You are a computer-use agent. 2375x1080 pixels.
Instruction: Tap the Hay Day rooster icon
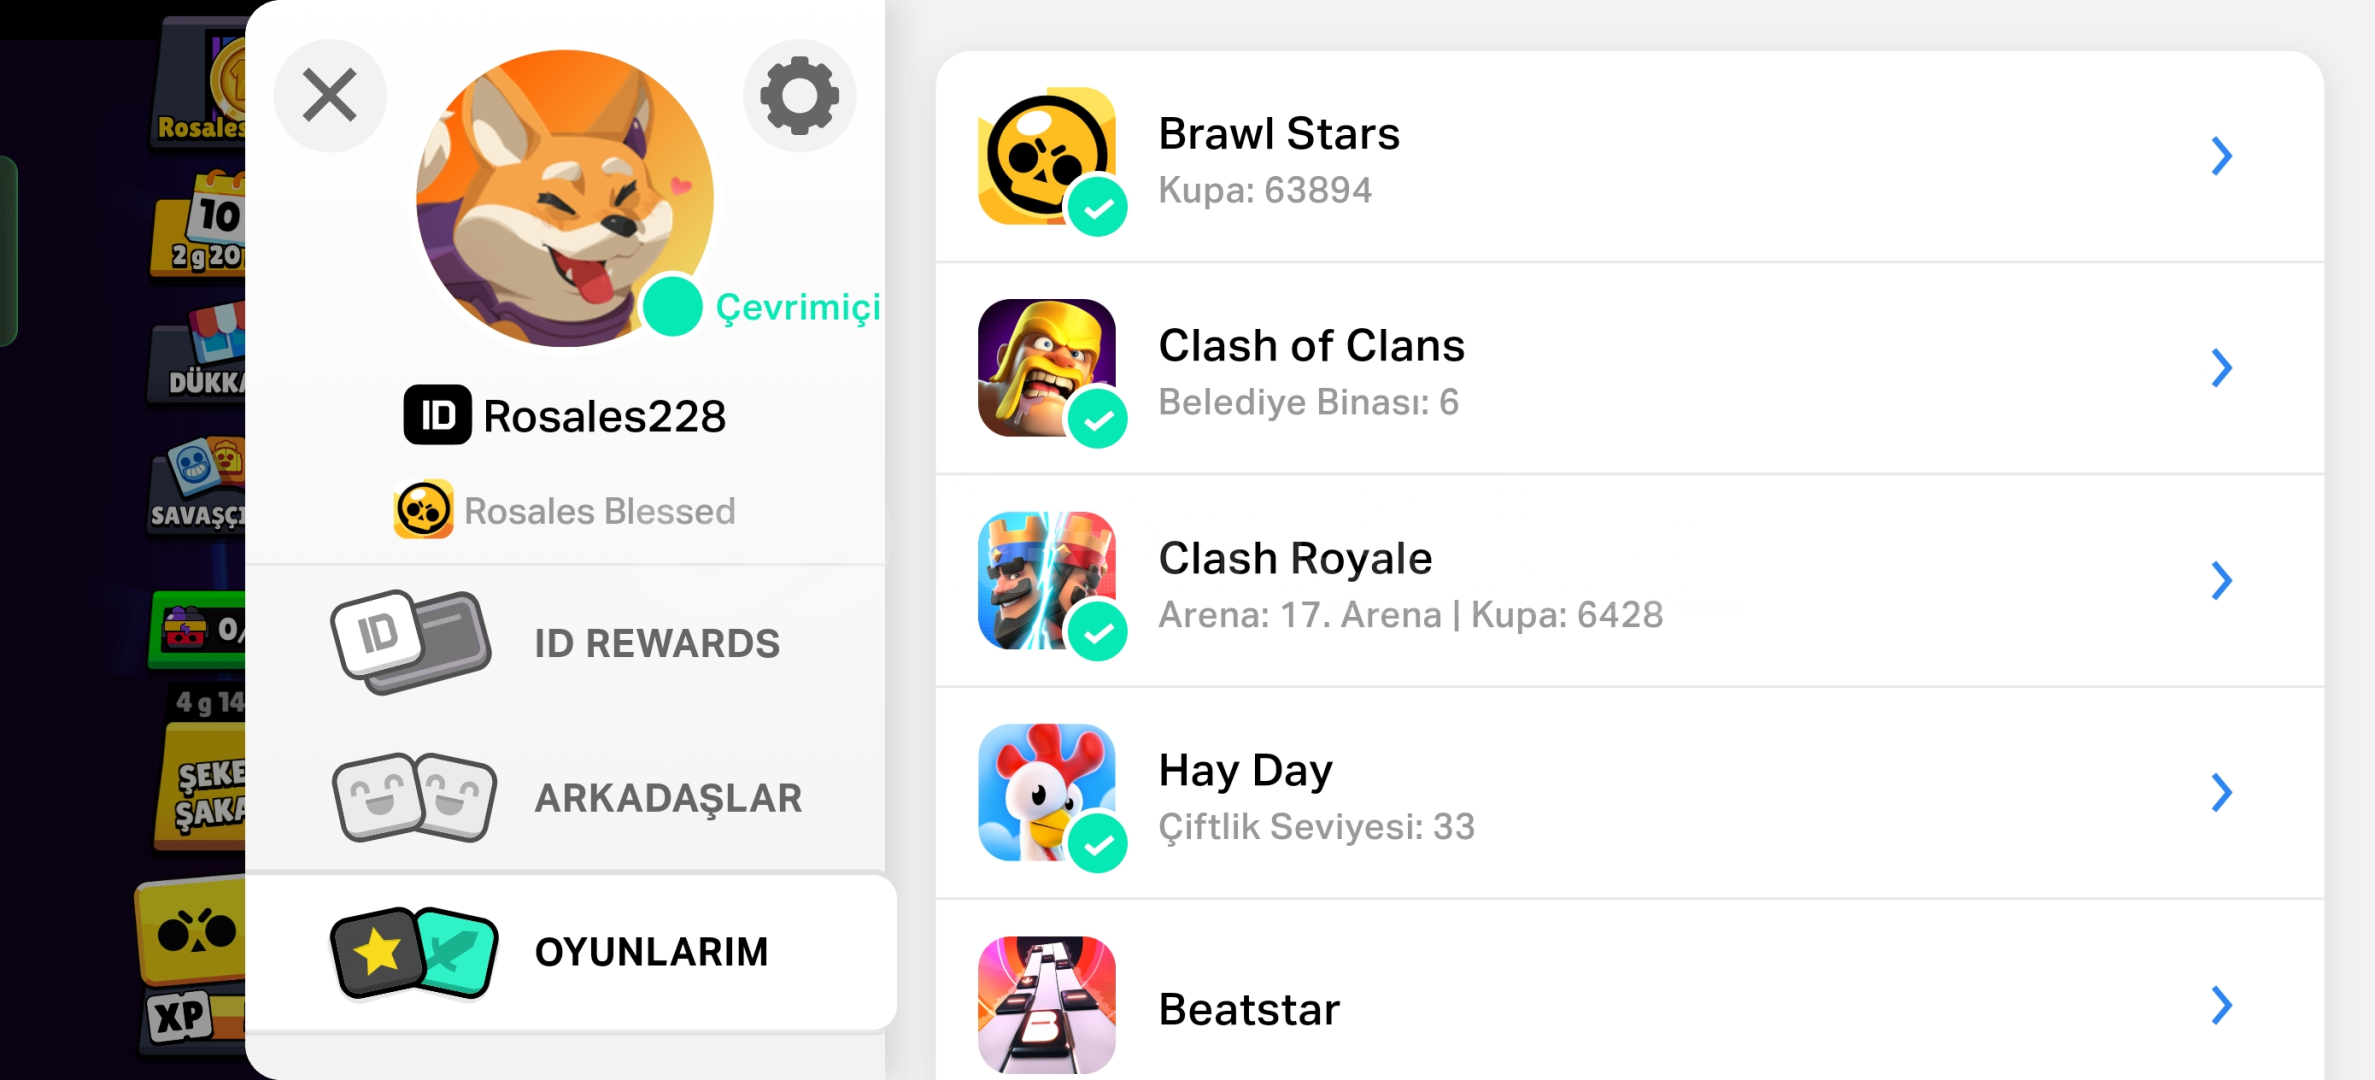point(1047,793)
